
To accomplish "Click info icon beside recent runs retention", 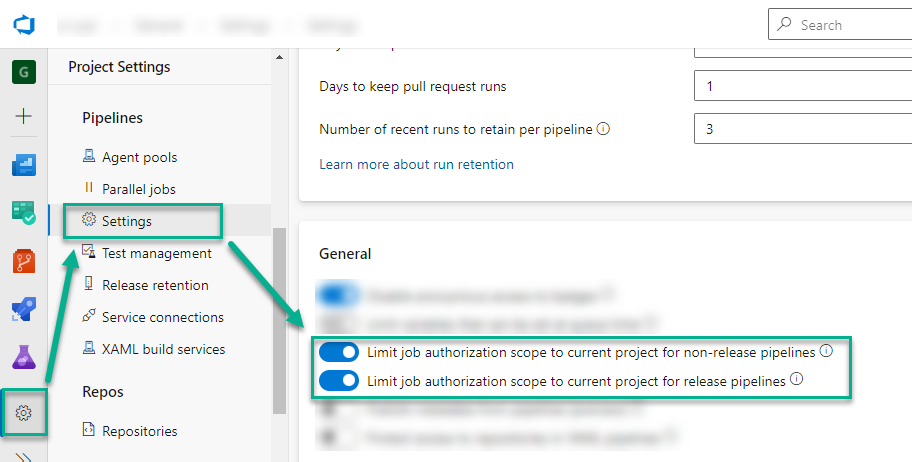I will pyautogui.click(x=603, y=129).
